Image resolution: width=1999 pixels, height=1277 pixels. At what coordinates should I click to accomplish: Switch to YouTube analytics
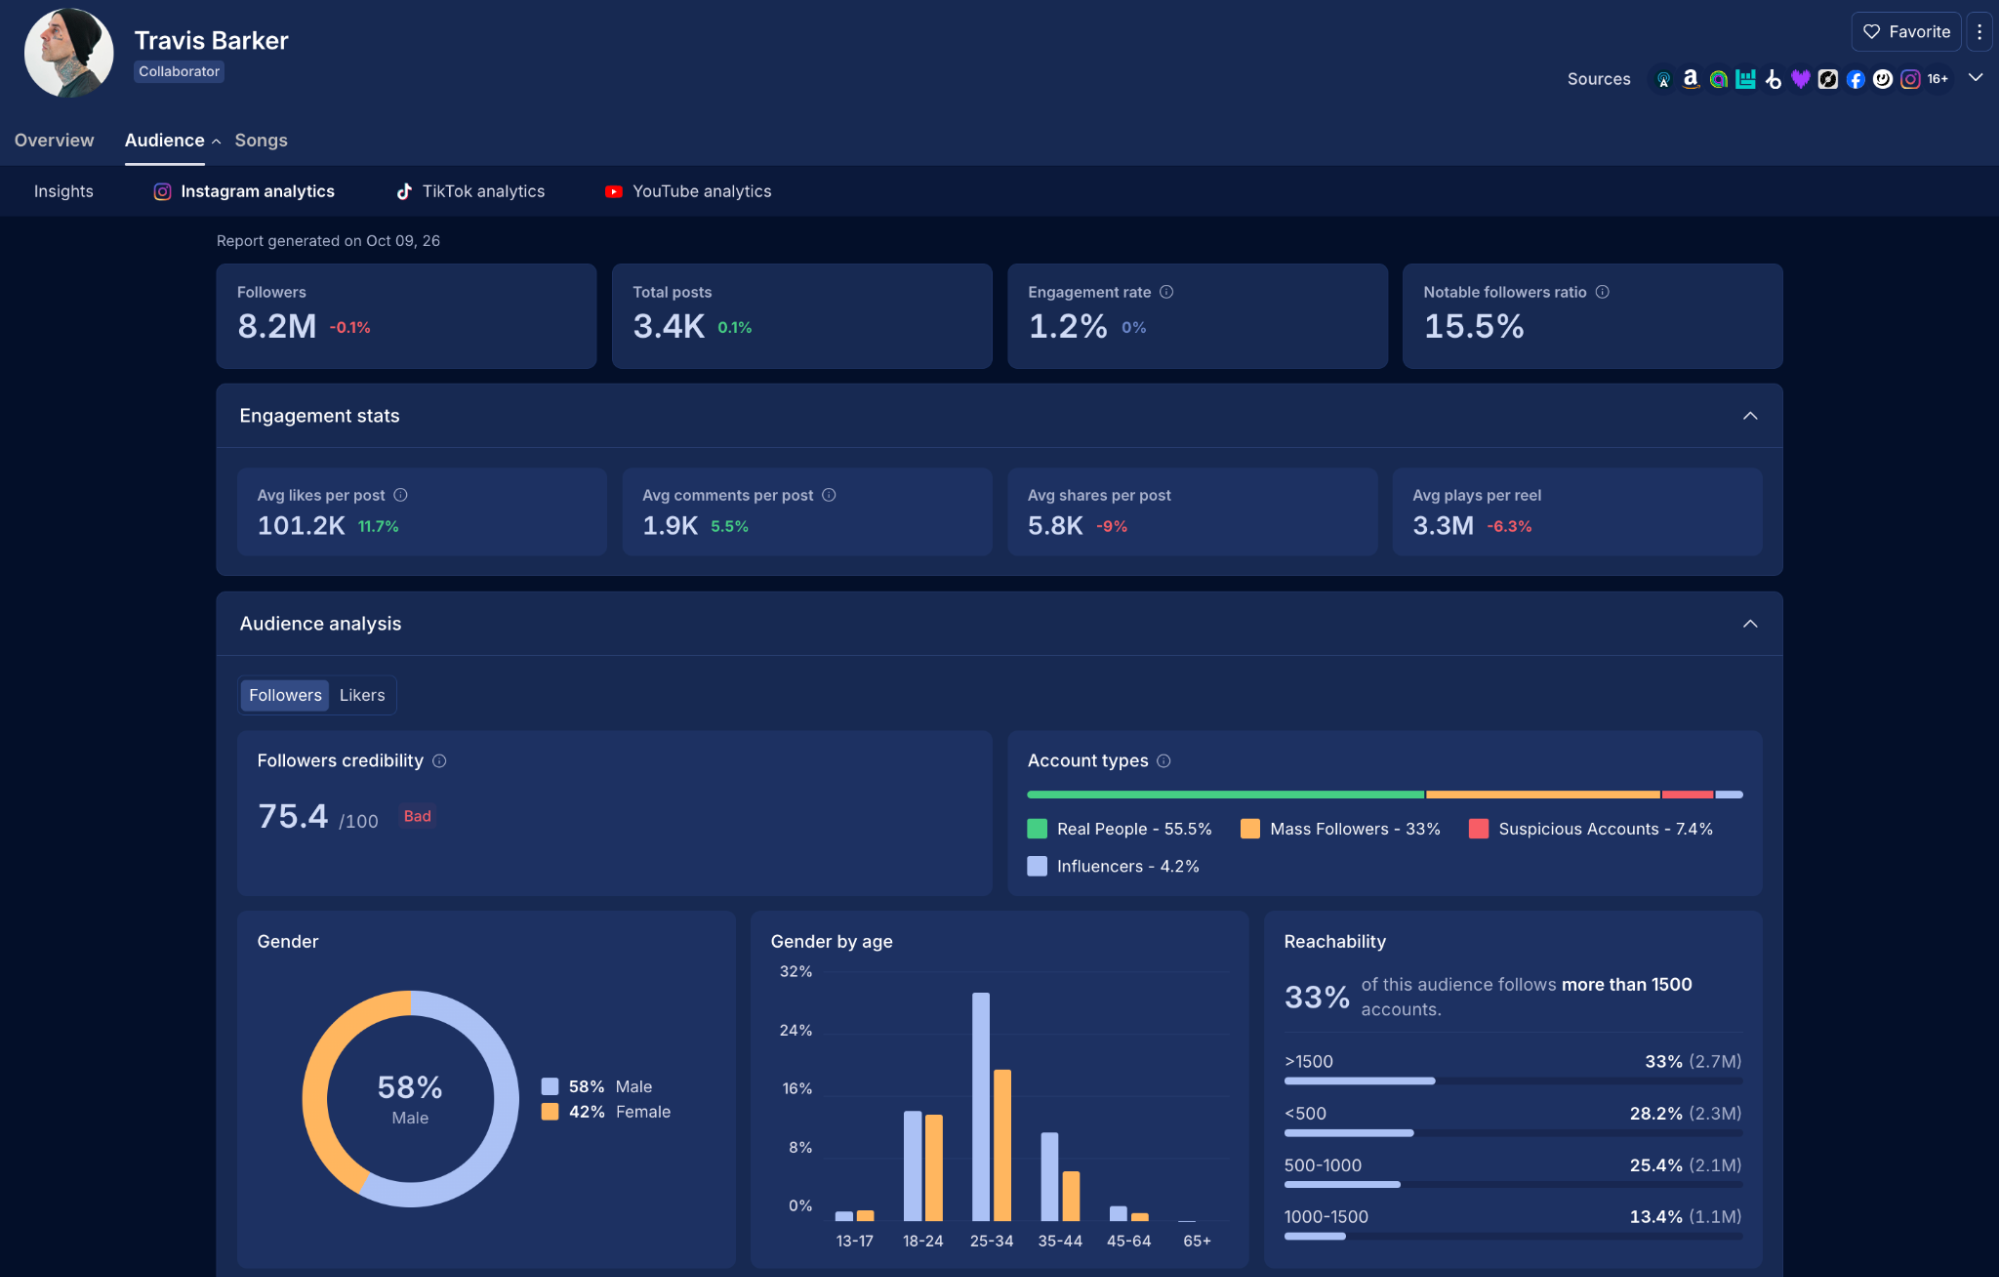pyautogui.click(x=688, y=191)
